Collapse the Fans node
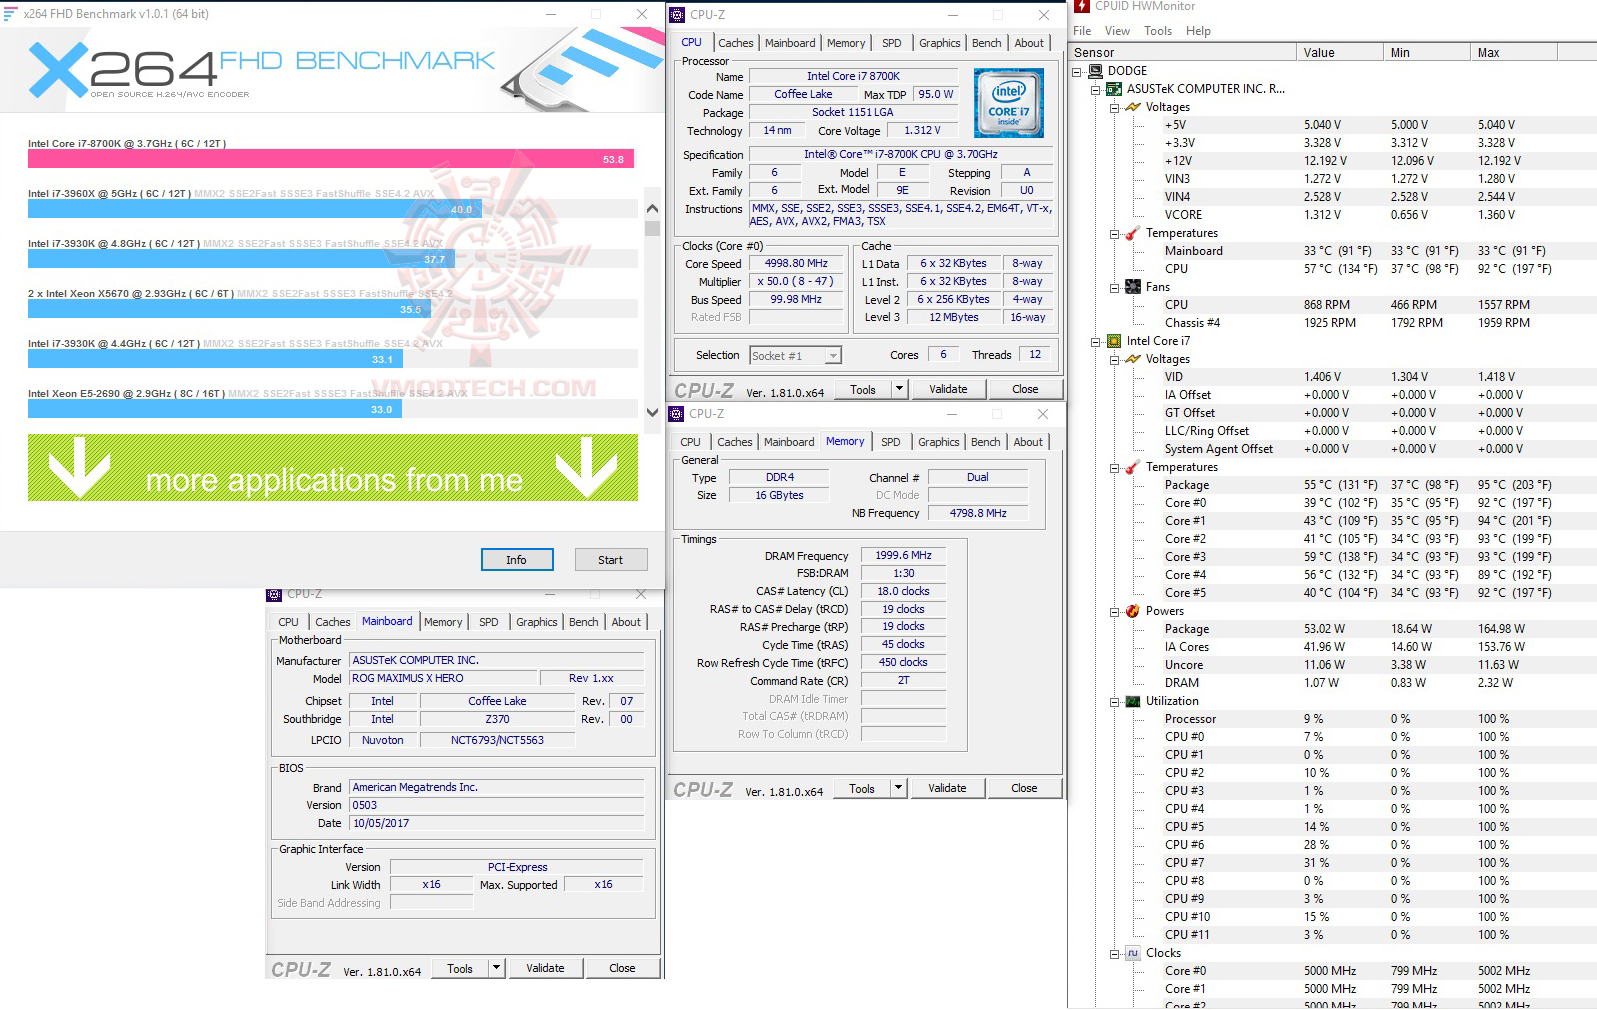The image size is (1597, 1010). [1114, 287]
